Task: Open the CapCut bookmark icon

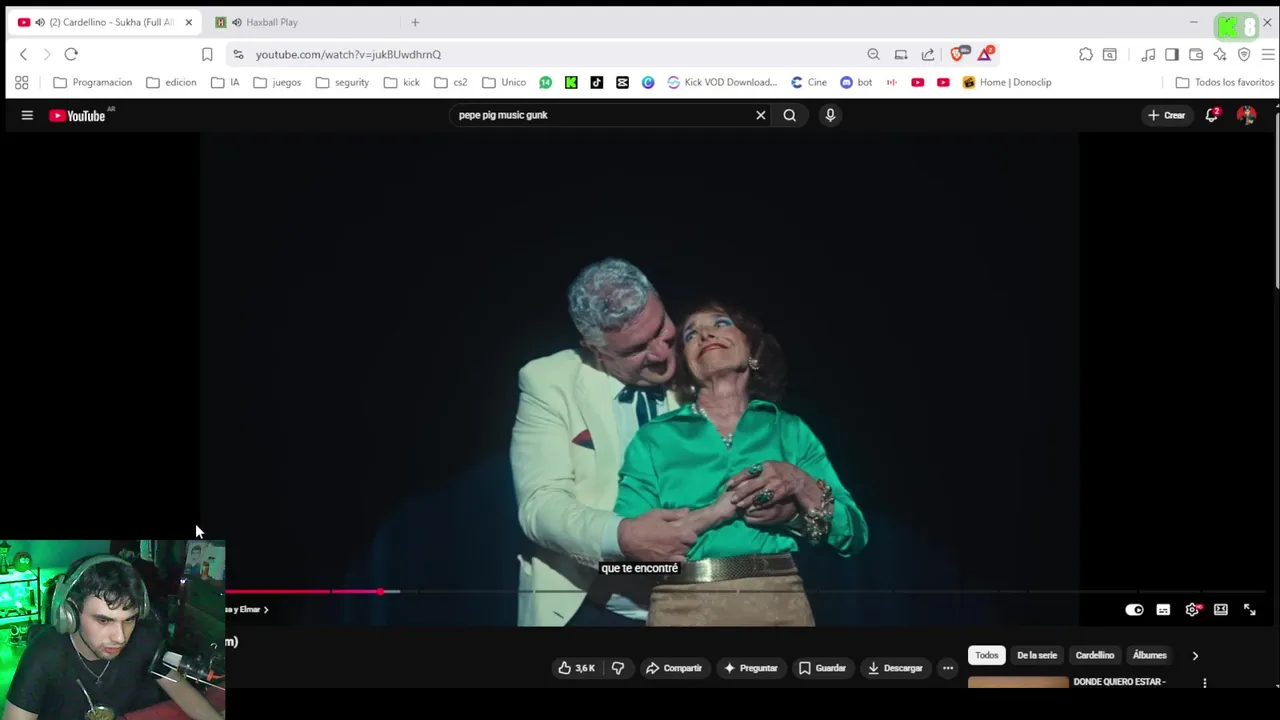Action: (x=622, y=82)
